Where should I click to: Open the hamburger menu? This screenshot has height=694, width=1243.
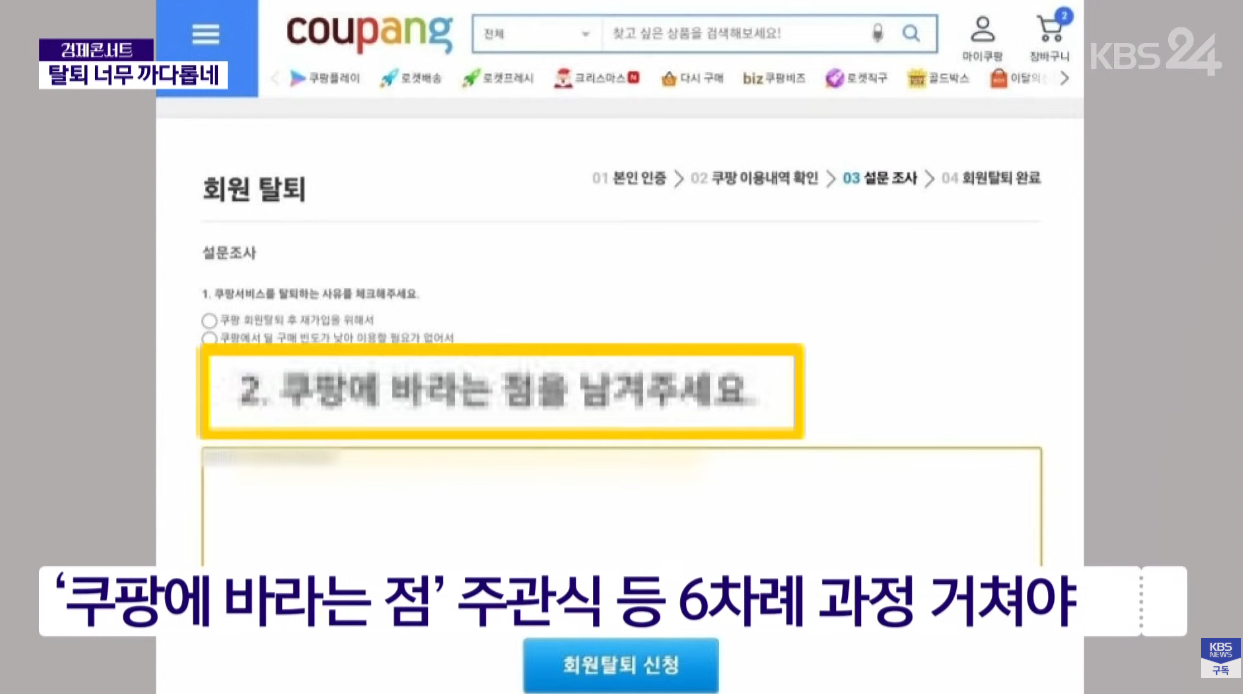(x=205, y=34)
